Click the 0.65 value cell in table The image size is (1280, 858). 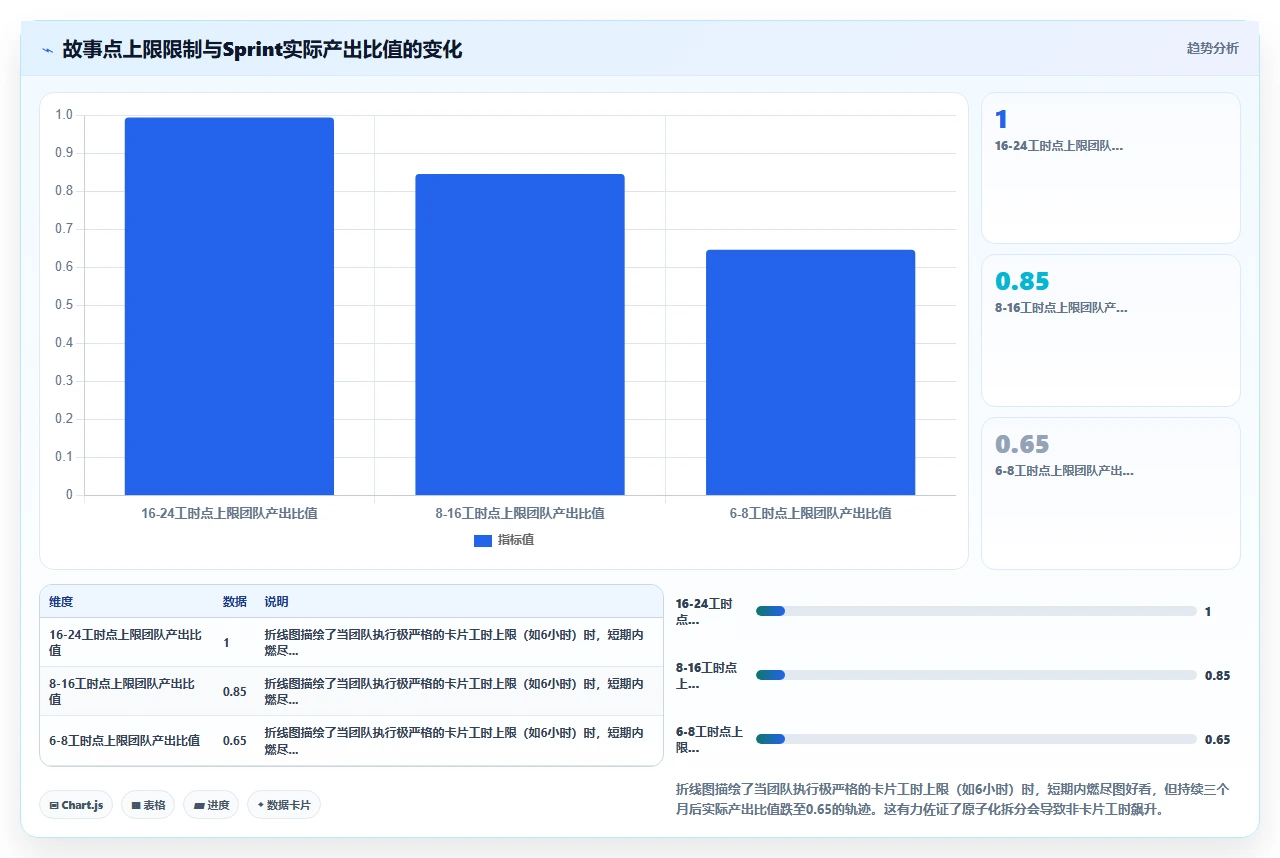click(235, 740)
